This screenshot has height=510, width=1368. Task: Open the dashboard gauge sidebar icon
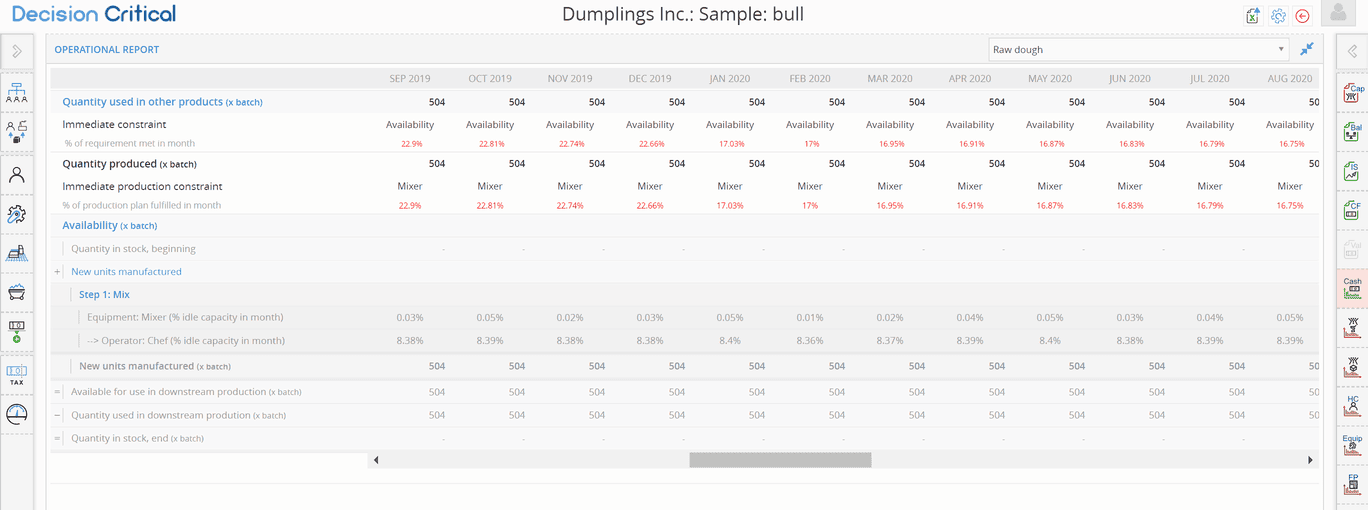[x=17, y=414]
